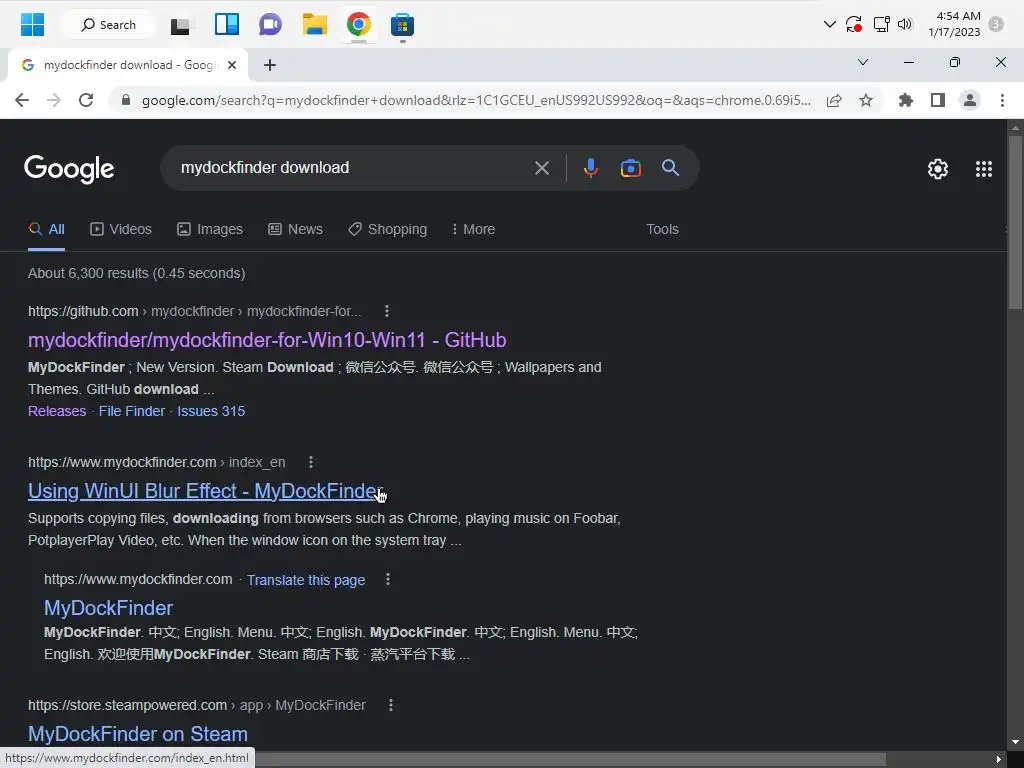
Task: Bookmark this page with the star
Action: 866,101
